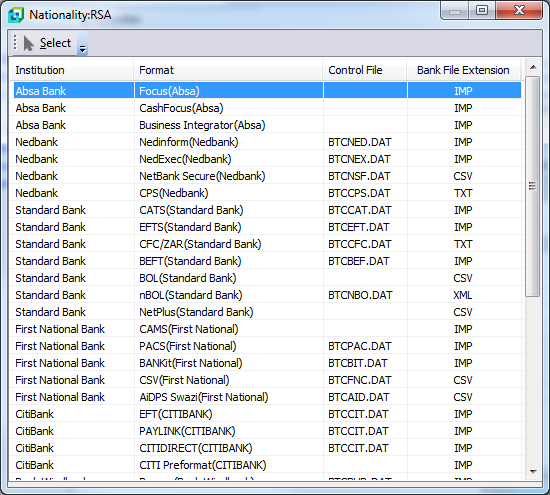Click the BTCNEX.DAT control file cell
The image size is (550, 495).
[x=359, y=159]
